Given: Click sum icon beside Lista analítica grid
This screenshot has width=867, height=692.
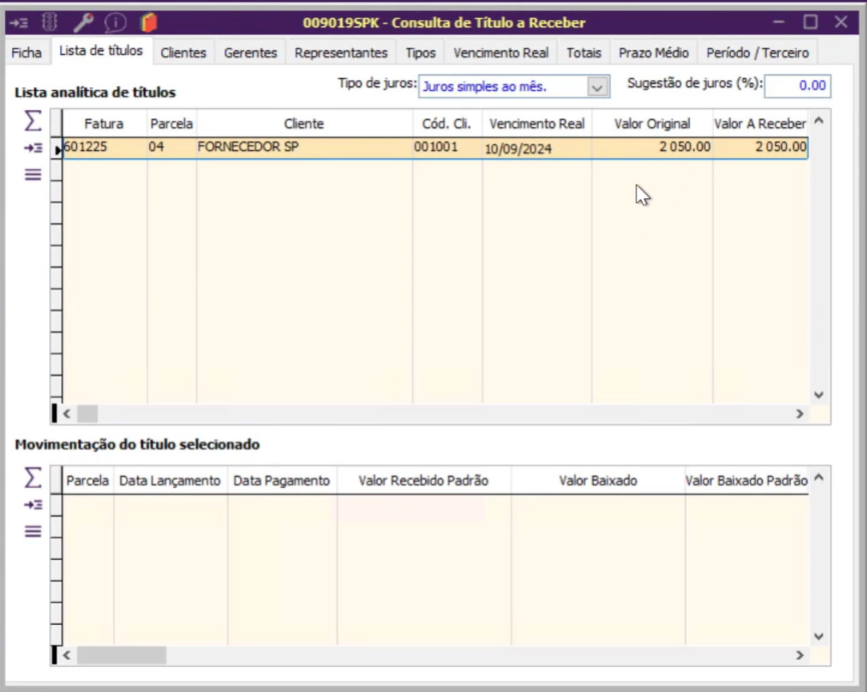Looking at the screenshot, I should pos(33,120).
